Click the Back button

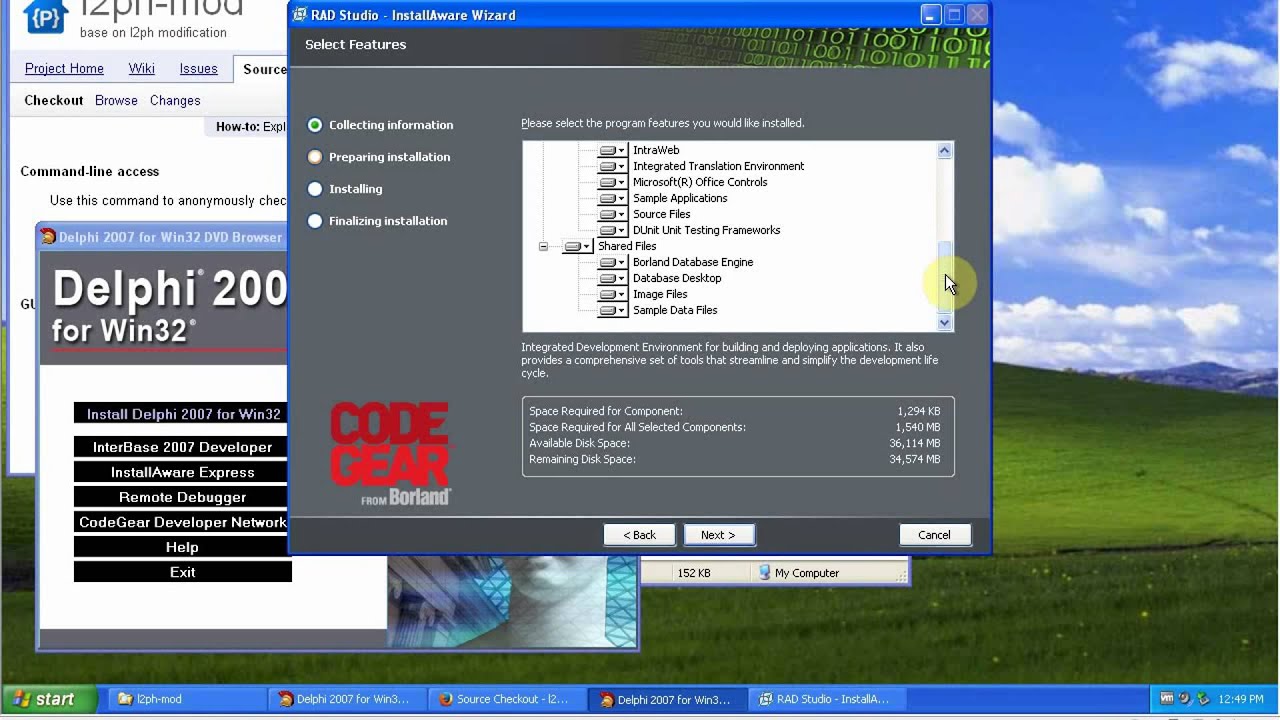point(640,535)
